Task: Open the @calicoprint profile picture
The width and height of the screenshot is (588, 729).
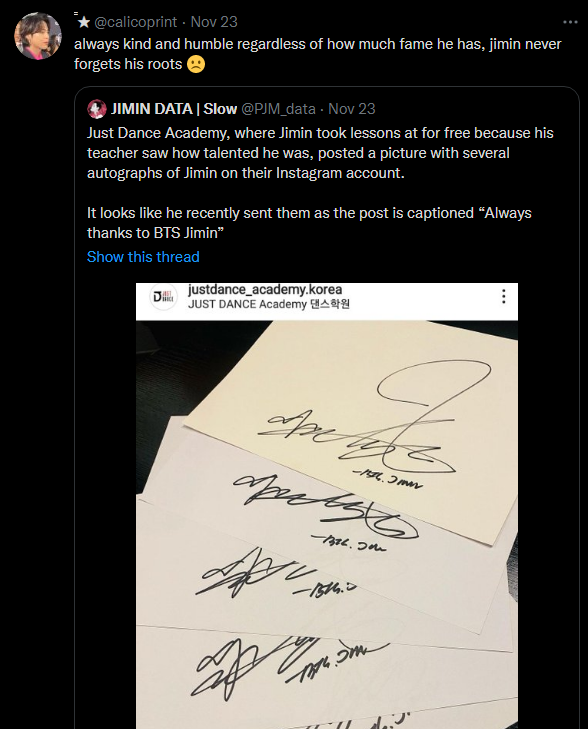Action: click(x=38, y=36)
